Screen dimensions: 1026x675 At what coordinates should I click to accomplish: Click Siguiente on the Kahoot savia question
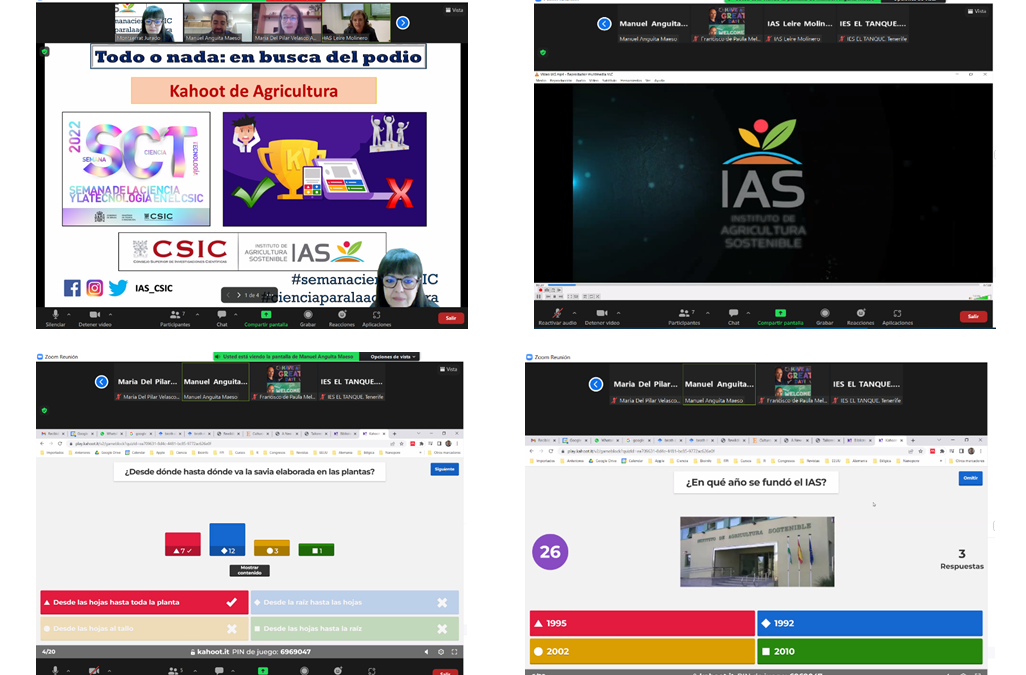444,469
